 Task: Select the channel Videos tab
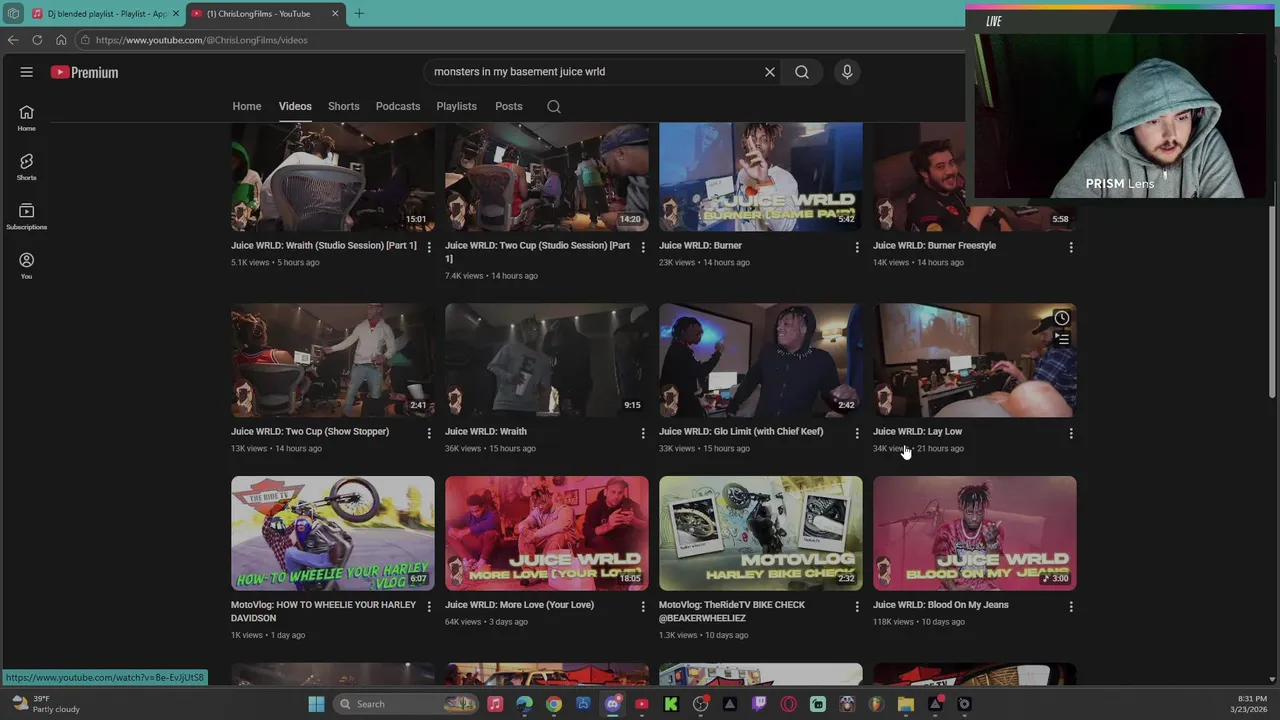click(x=295, y=106)
